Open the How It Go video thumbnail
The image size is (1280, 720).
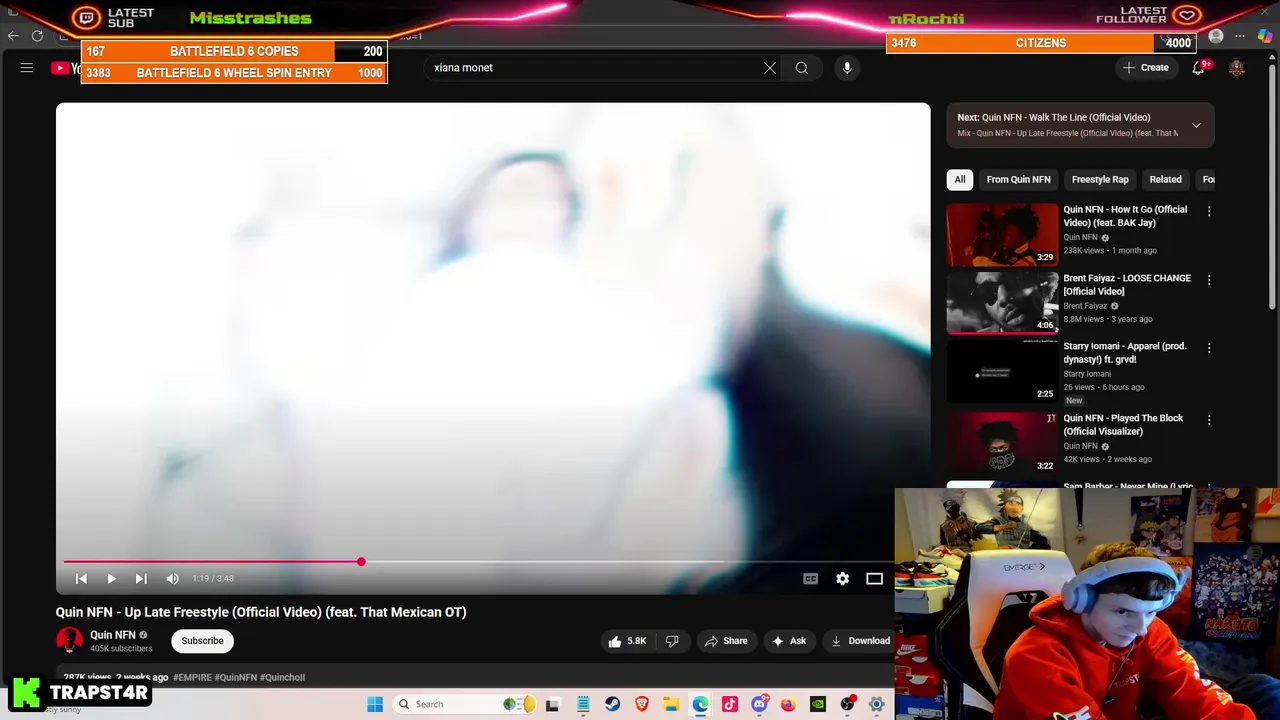(x=1002, y=235)
